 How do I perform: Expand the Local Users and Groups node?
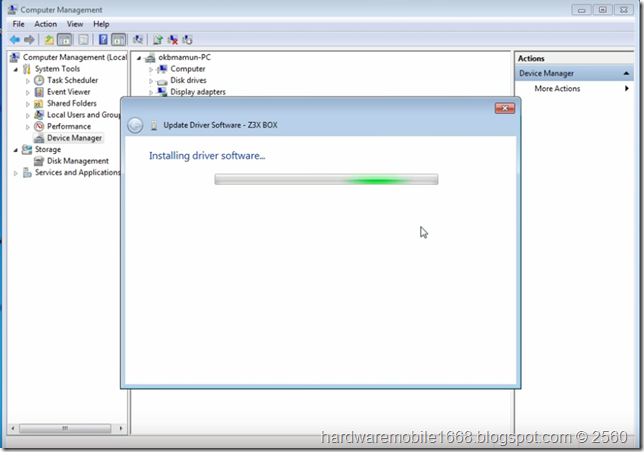(x=28, y=115)
